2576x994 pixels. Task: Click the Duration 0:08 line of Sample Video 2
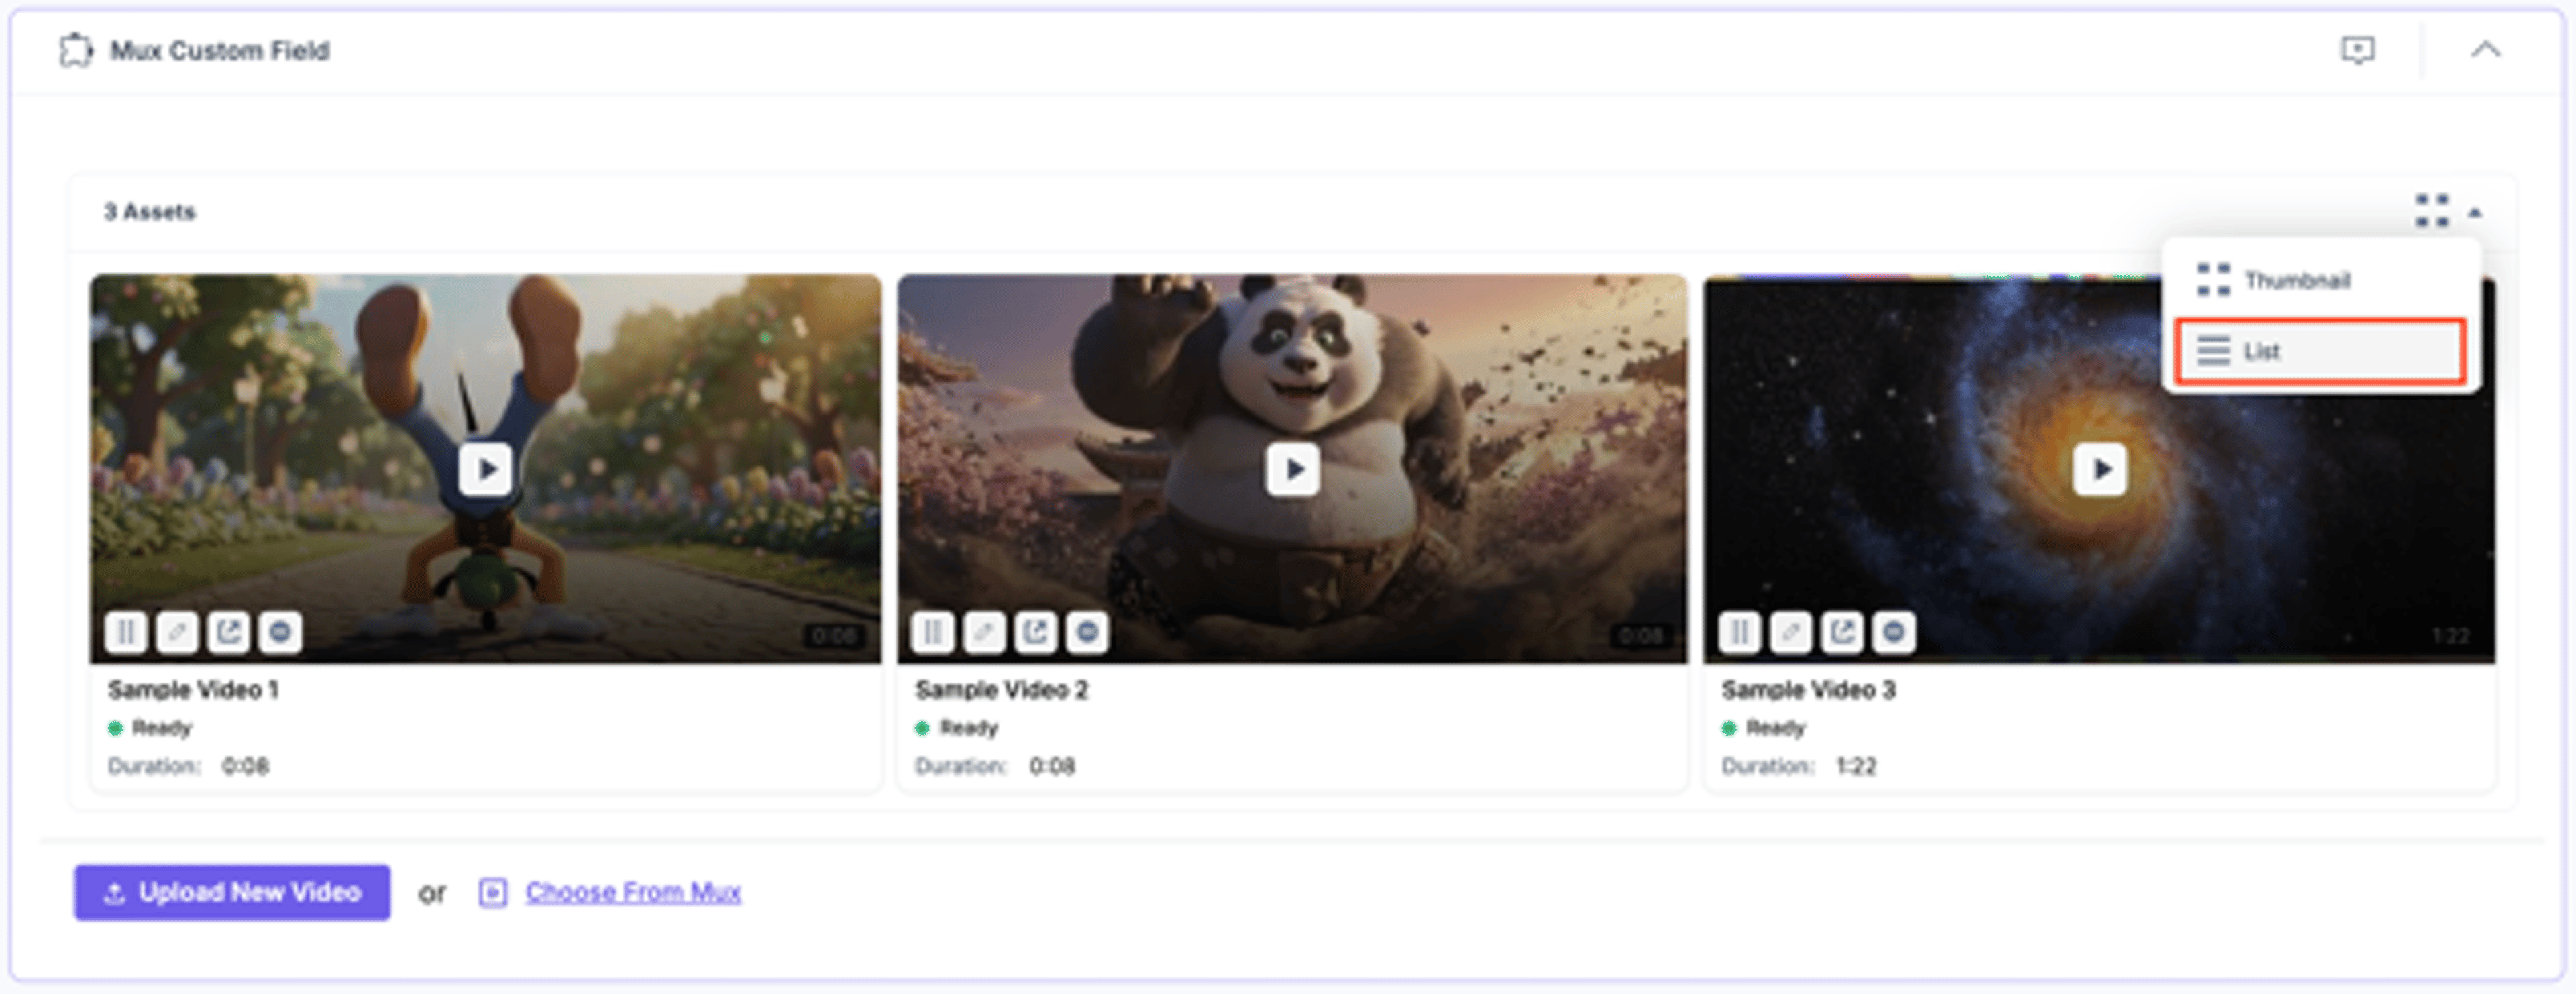tap(995, 766)
